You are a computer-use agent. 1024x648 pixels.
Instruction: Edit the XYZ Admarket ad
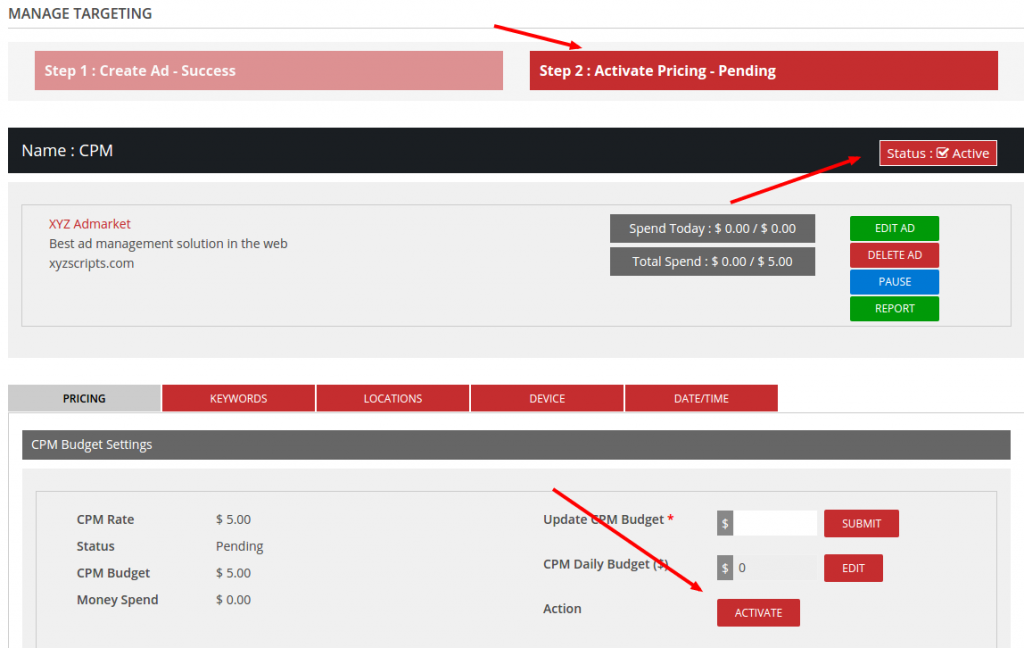(x=894, y=228)
